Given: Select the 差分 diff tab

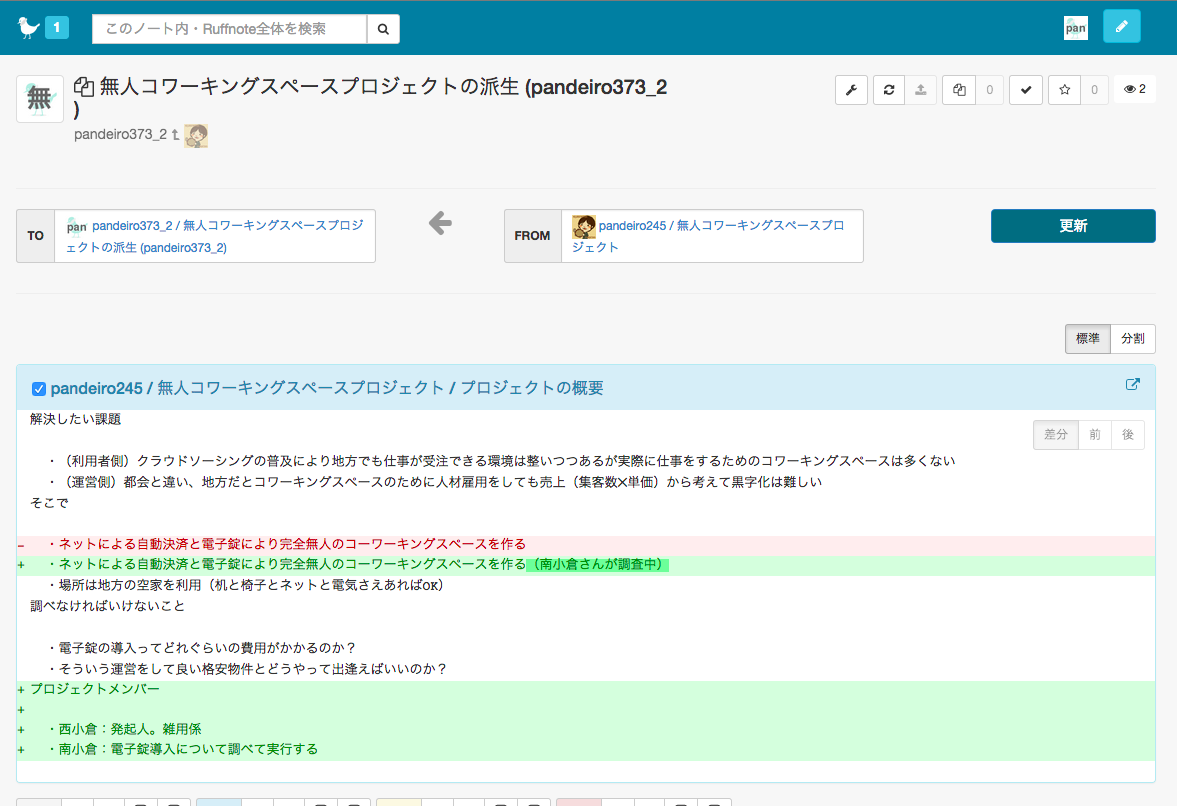Looking at the screenshot, I should tap(1056, 435).
